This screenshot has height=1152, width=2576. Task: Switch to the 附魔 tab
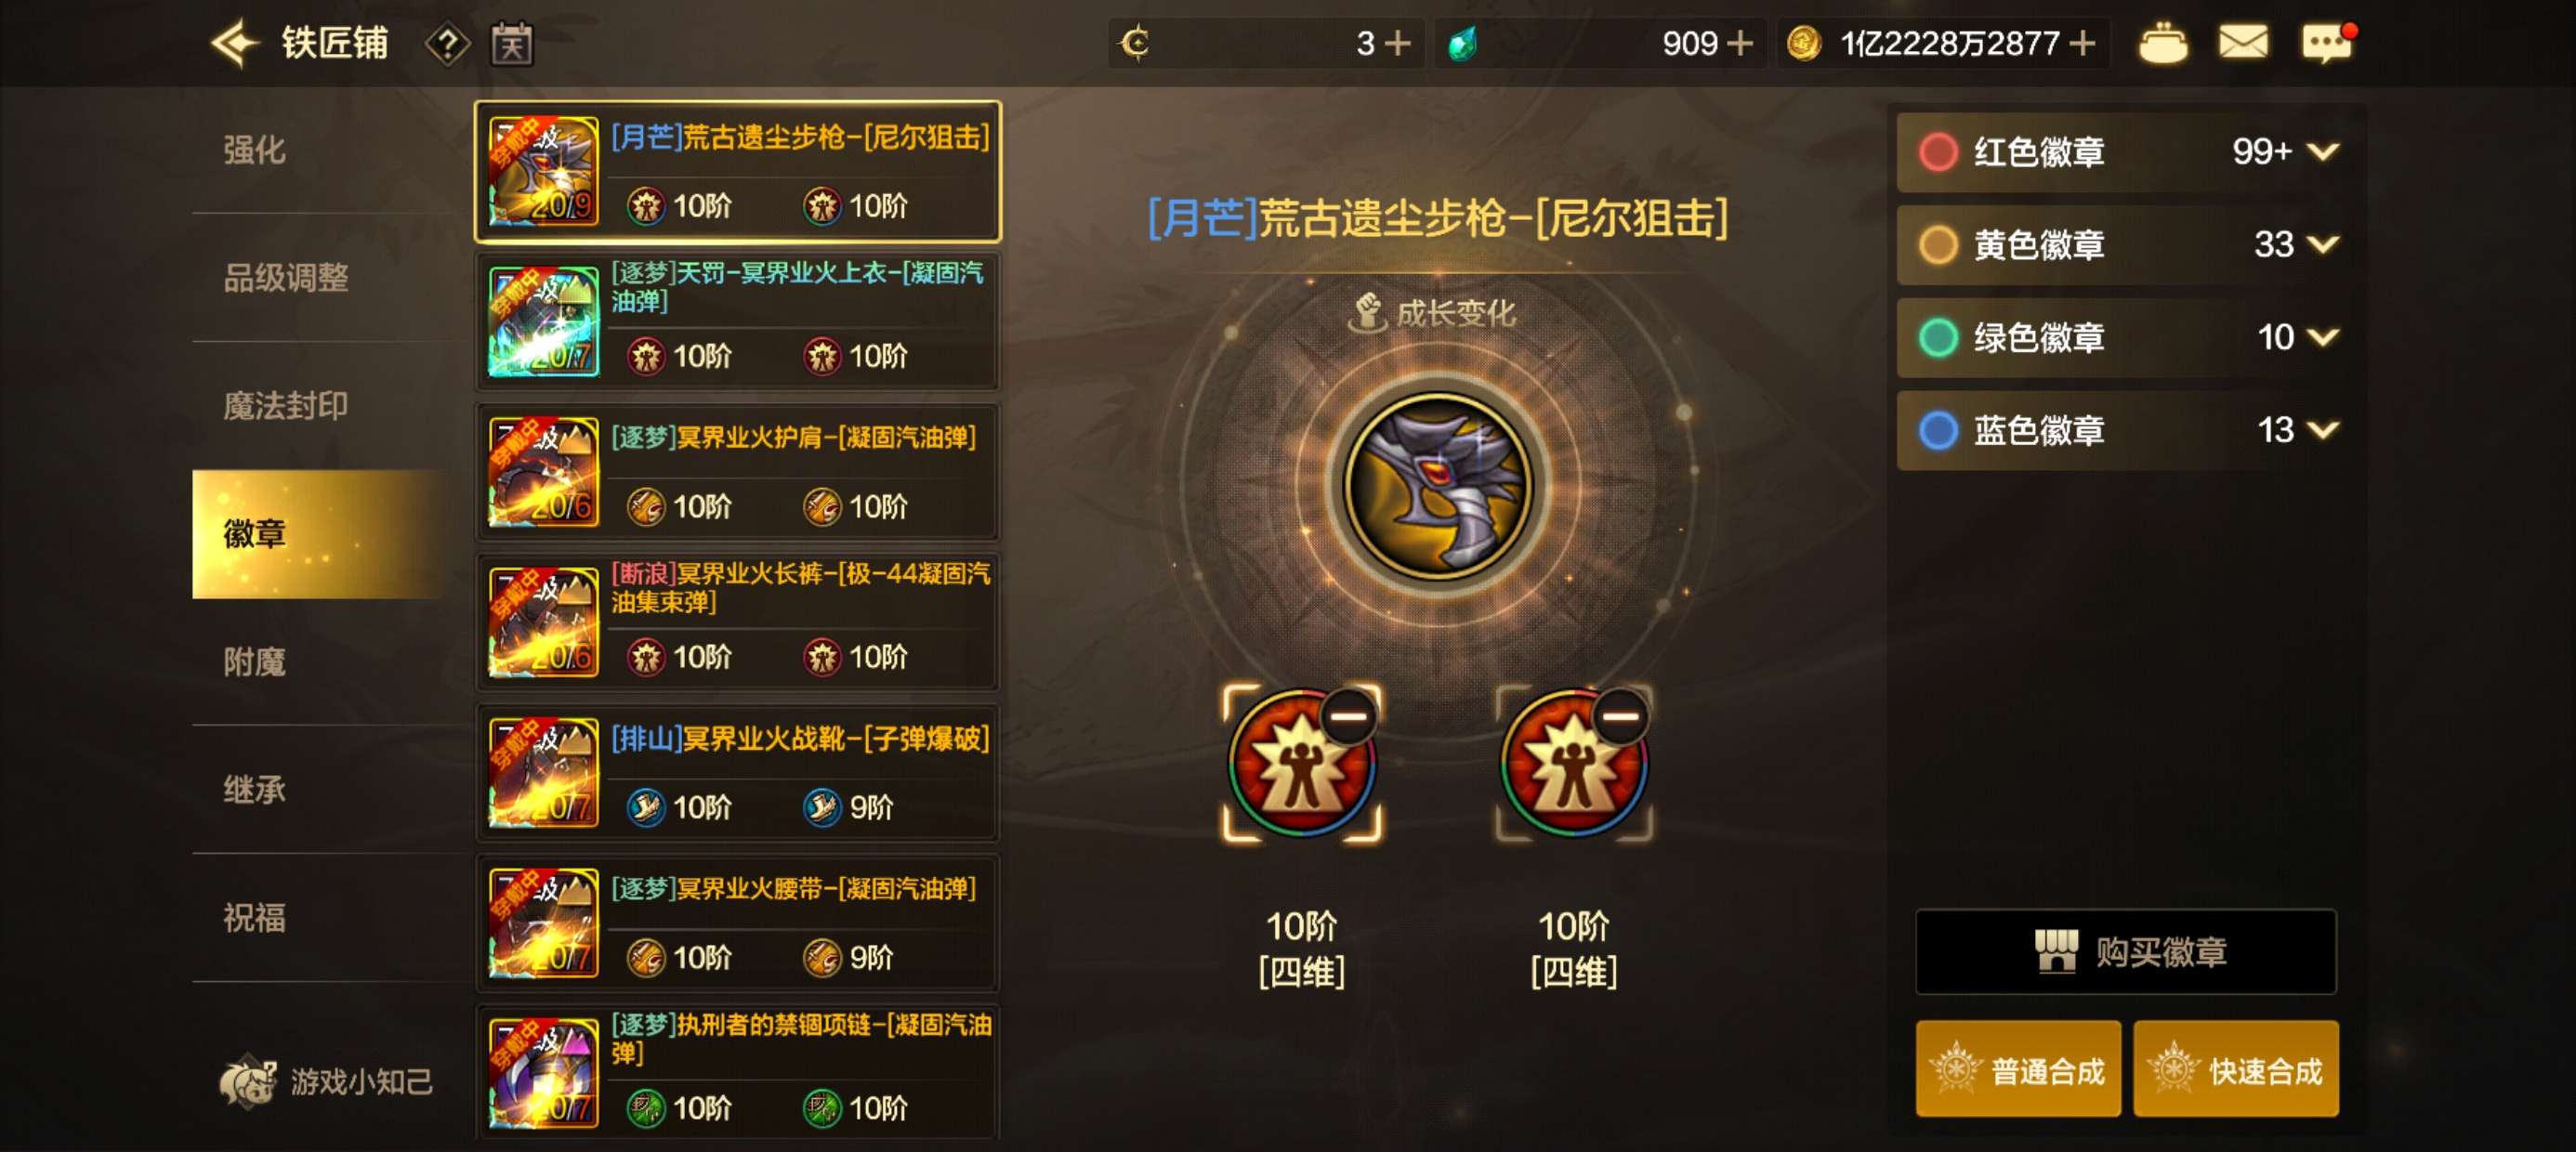tap(254, 662)
